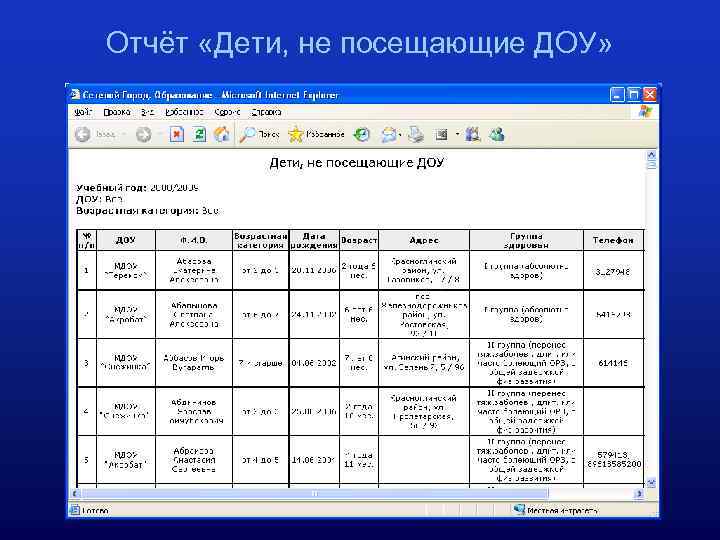Click the Телефон column header
The image size is (720, 540).
point(613,240)
